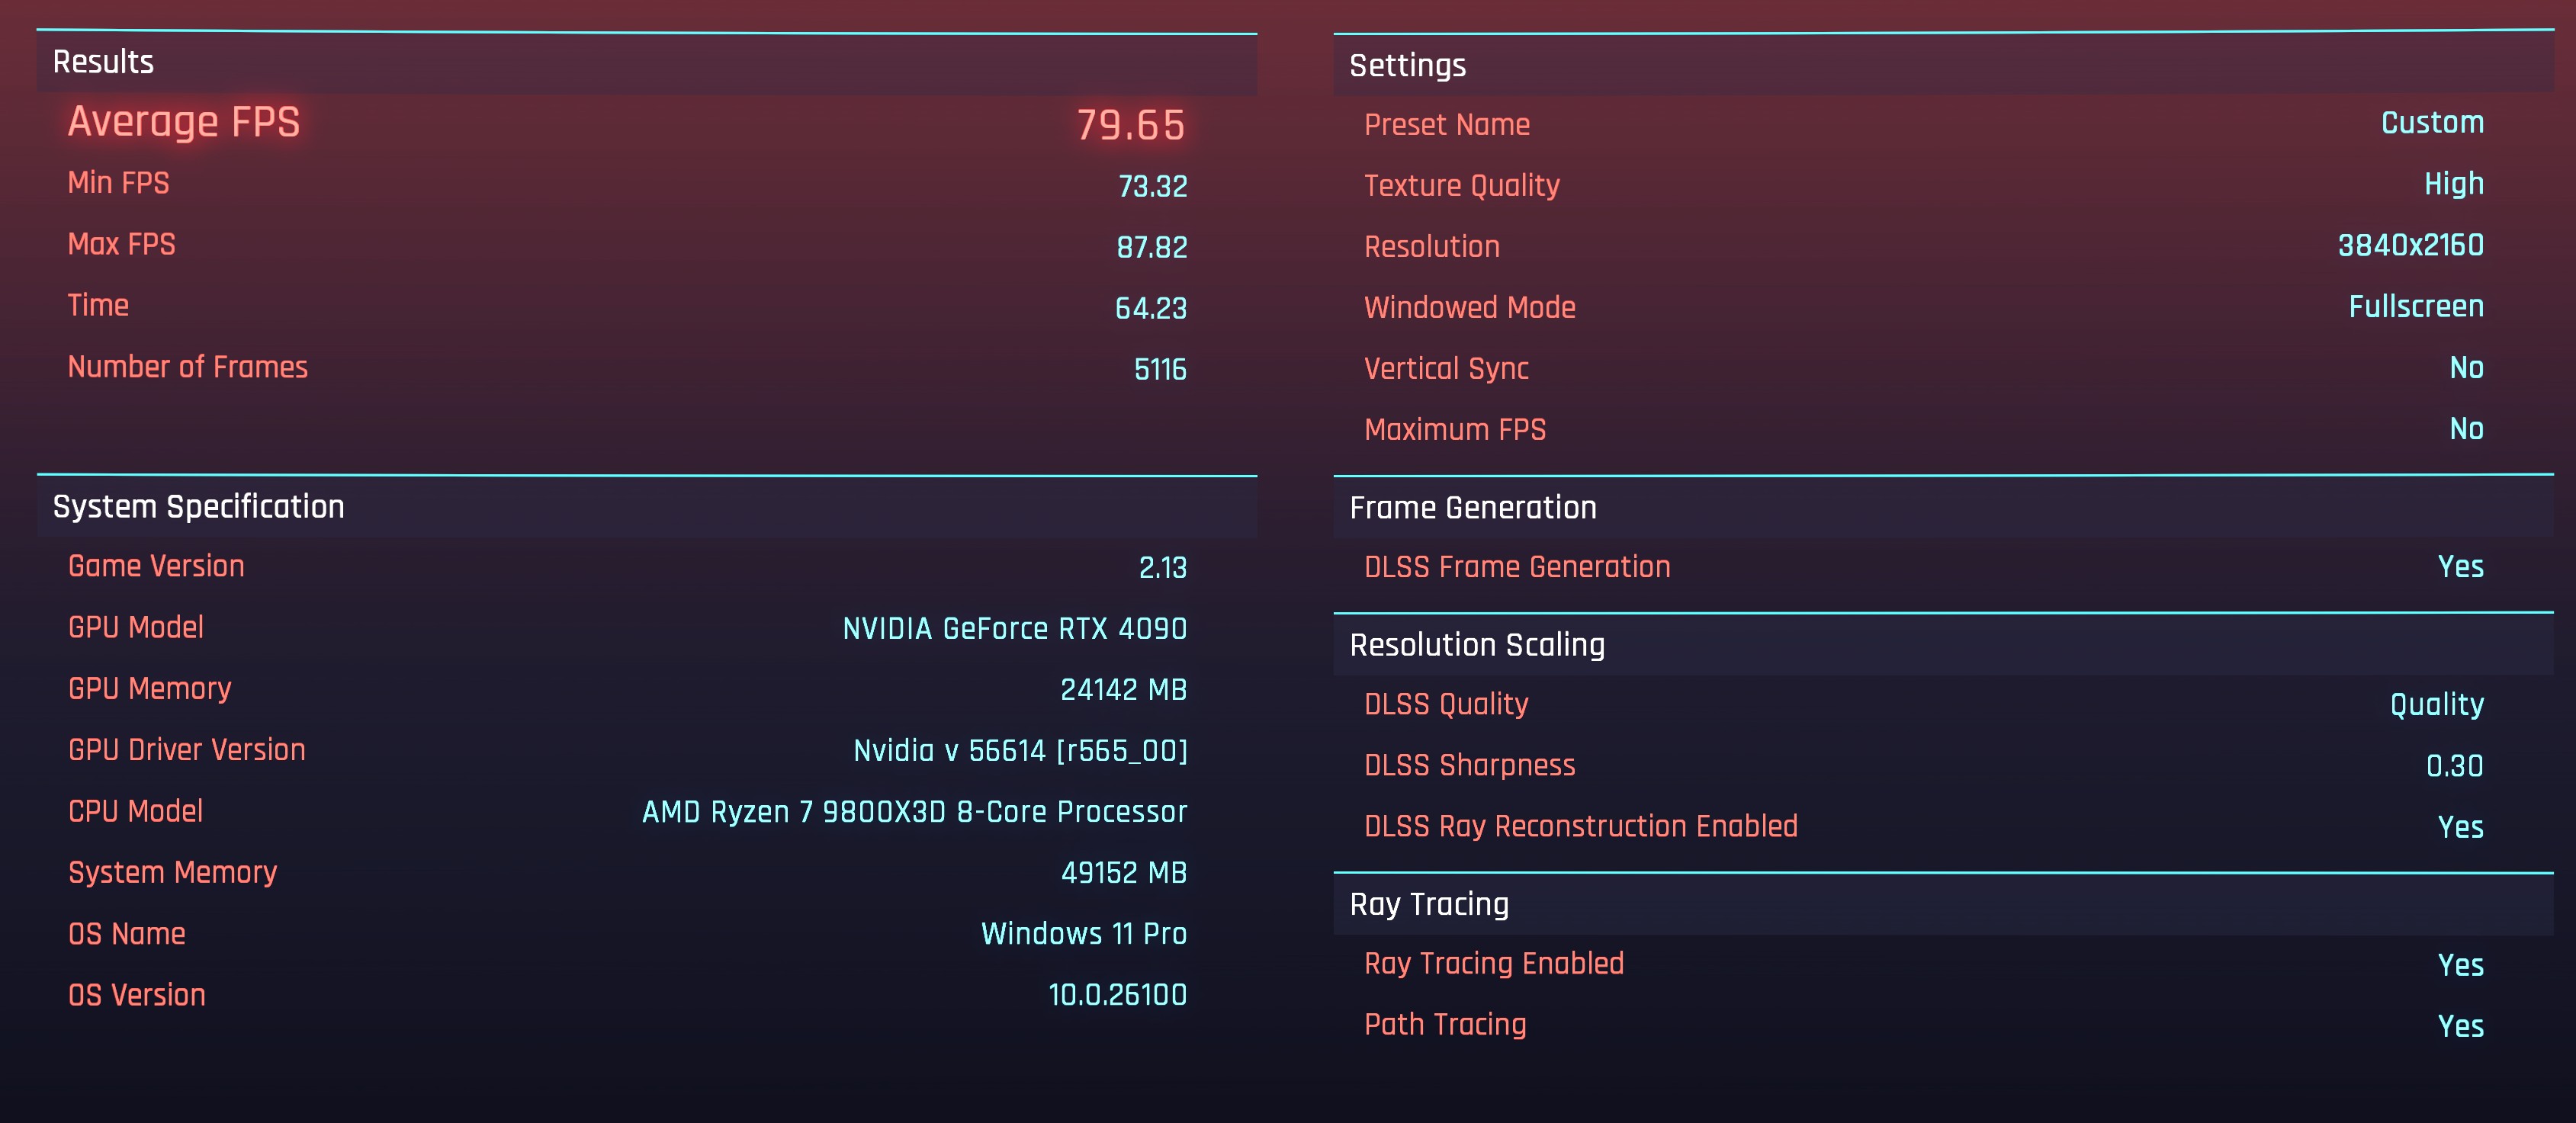Click the game version value 2.13

coord(1162,568)
